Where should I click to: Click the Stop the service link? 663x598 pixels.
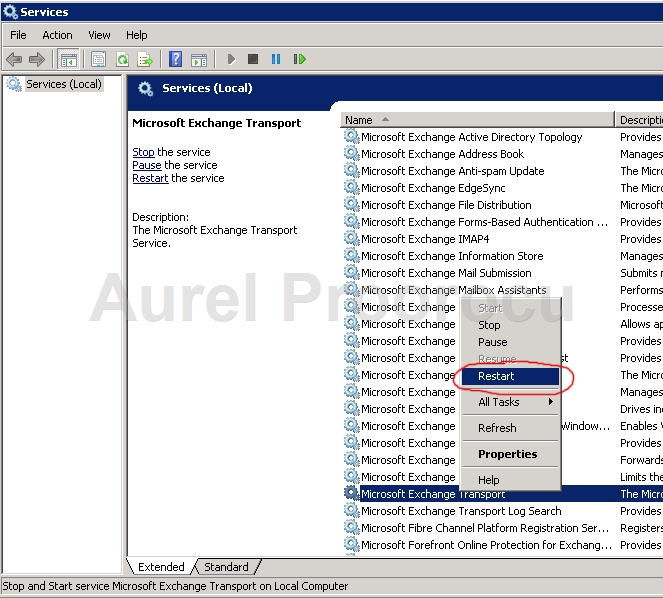(x=143, y=152)
